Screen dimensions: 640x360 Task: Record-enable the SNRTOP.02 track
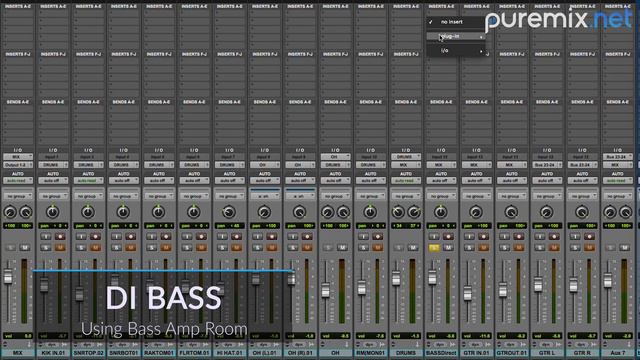point(96,236)
